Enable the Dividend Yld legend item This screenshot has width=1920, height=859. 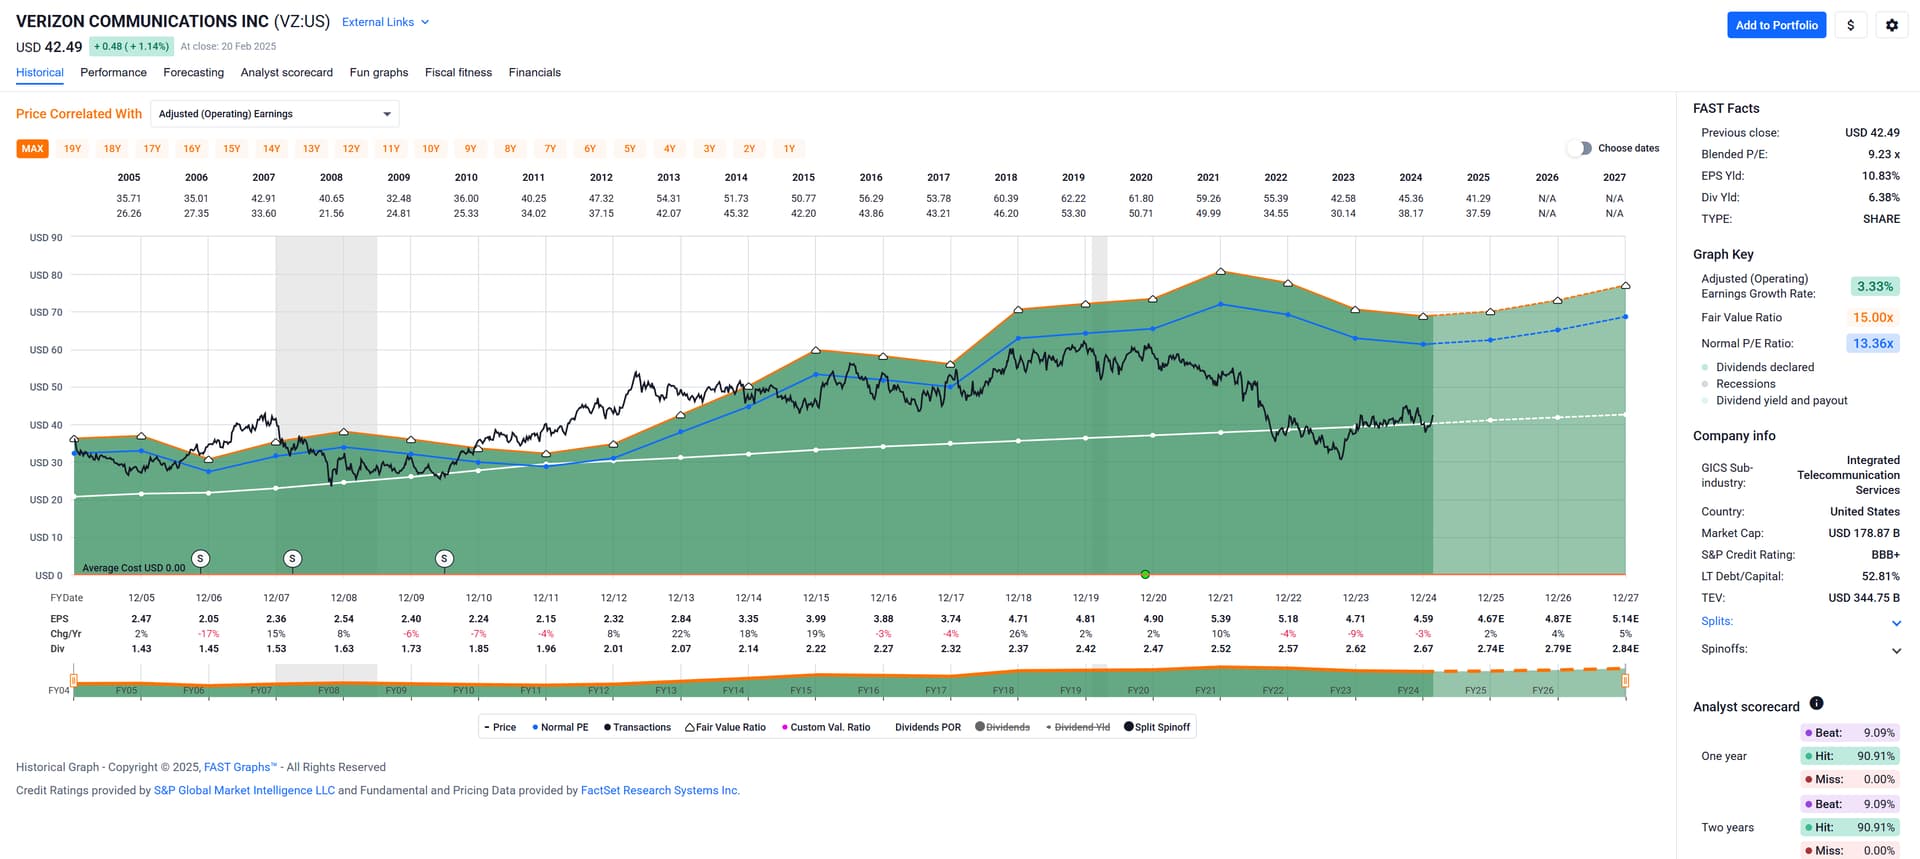pyautogui.click(x=1077, y=727)
